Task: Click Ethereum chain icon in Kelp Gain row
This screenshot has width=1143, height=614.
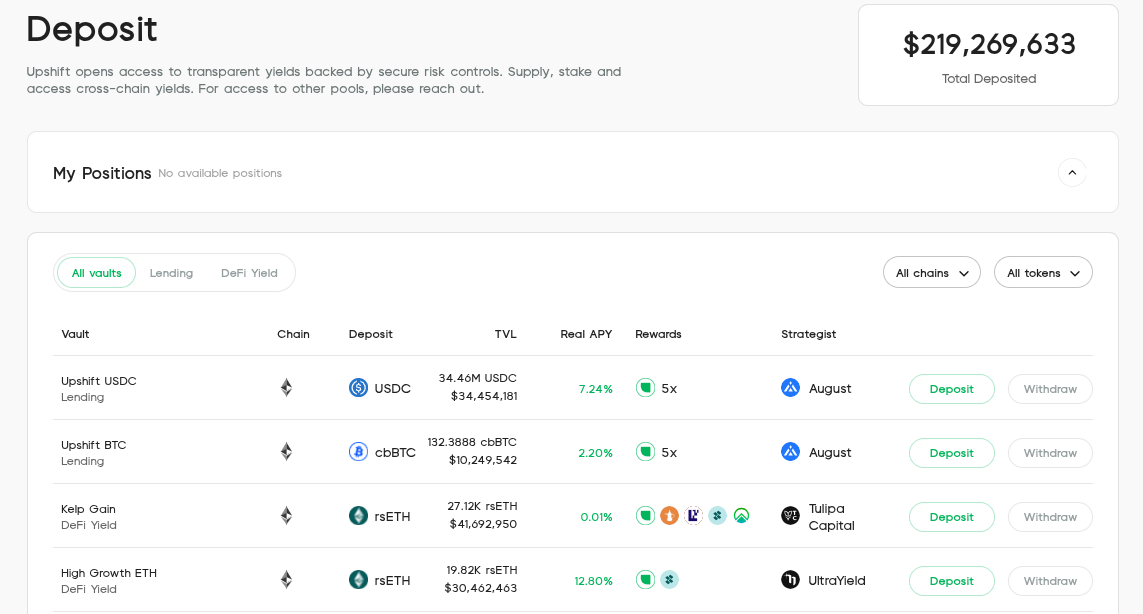Action: 286,516
